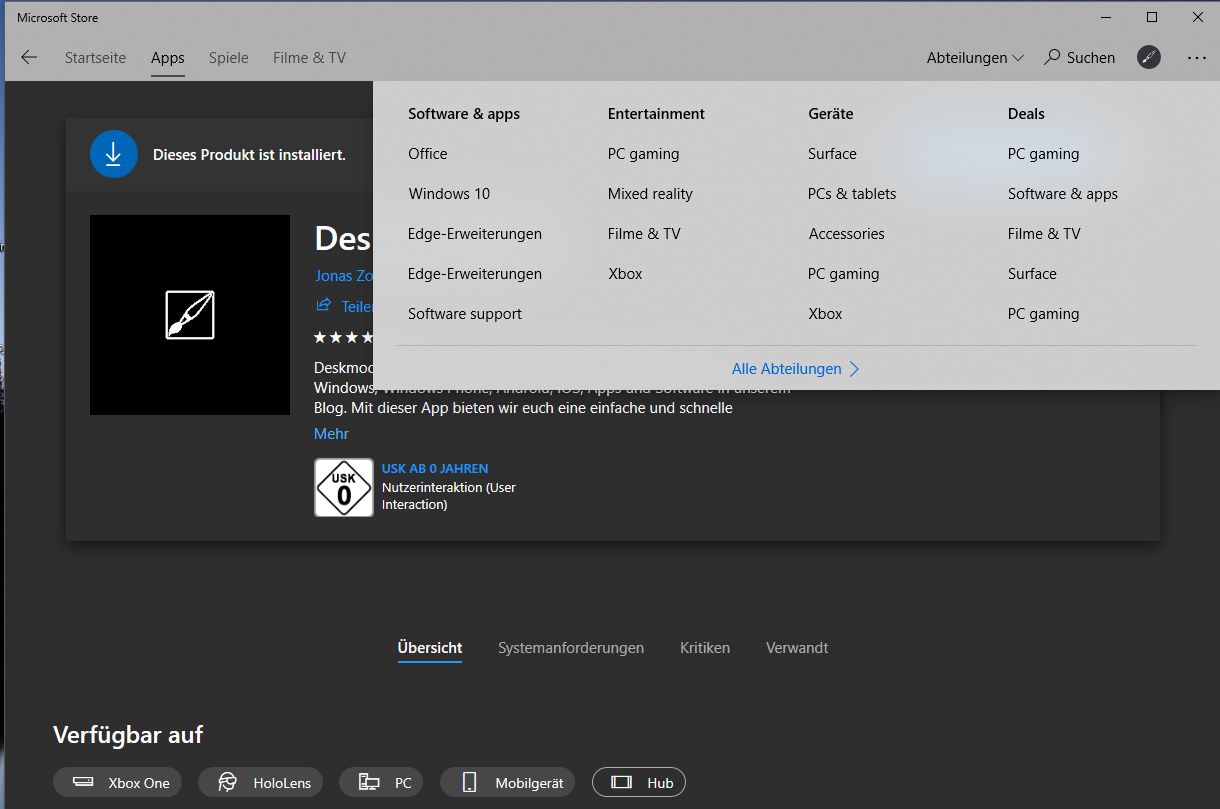
Task: Open the search magnifier icon
Action: [1052, 58]
